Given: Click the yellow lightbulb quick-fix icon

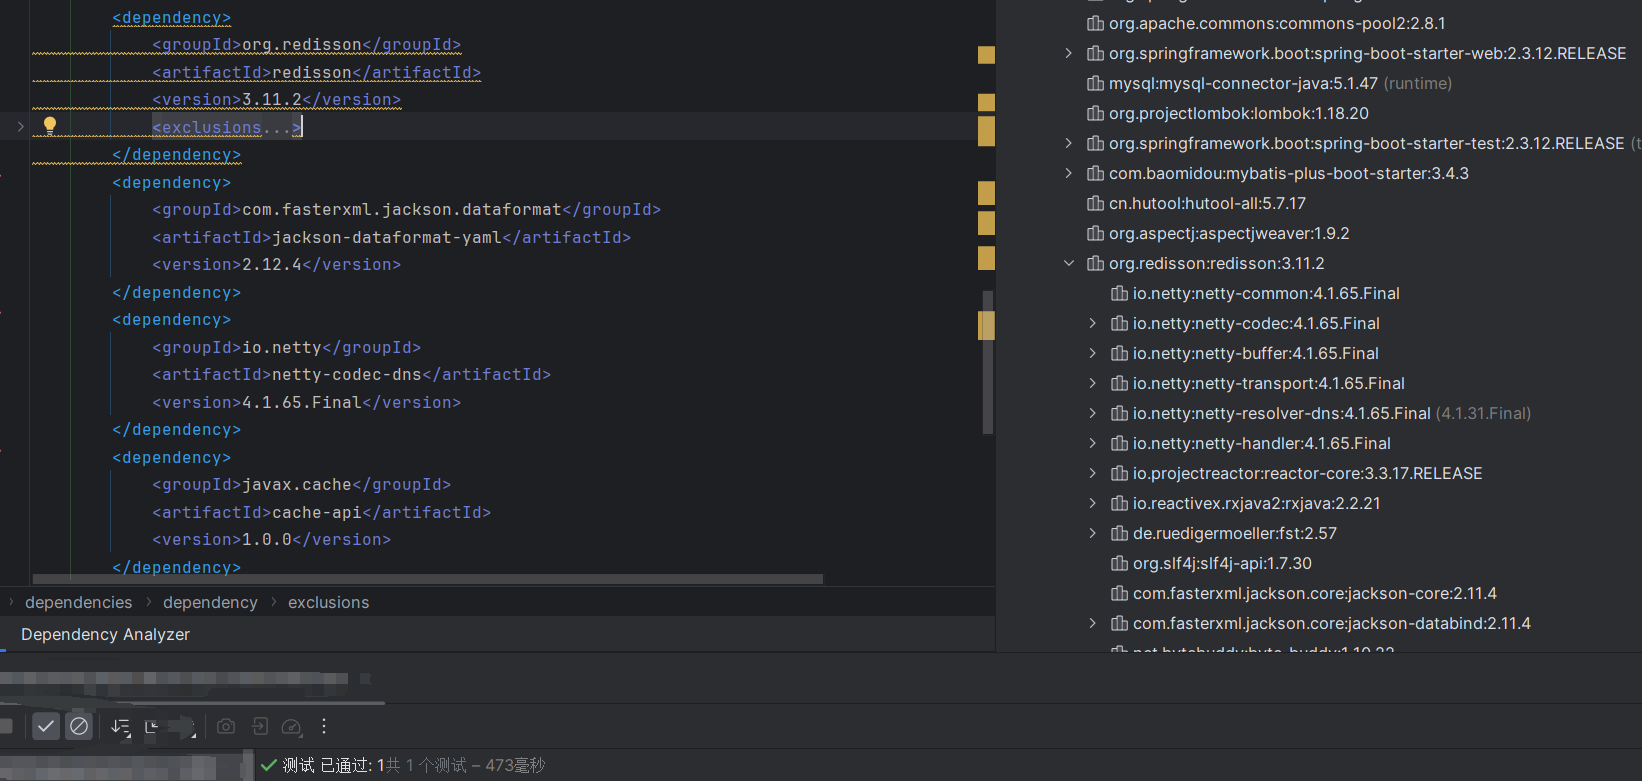Looking at the screenshot, I should (49, 125).
